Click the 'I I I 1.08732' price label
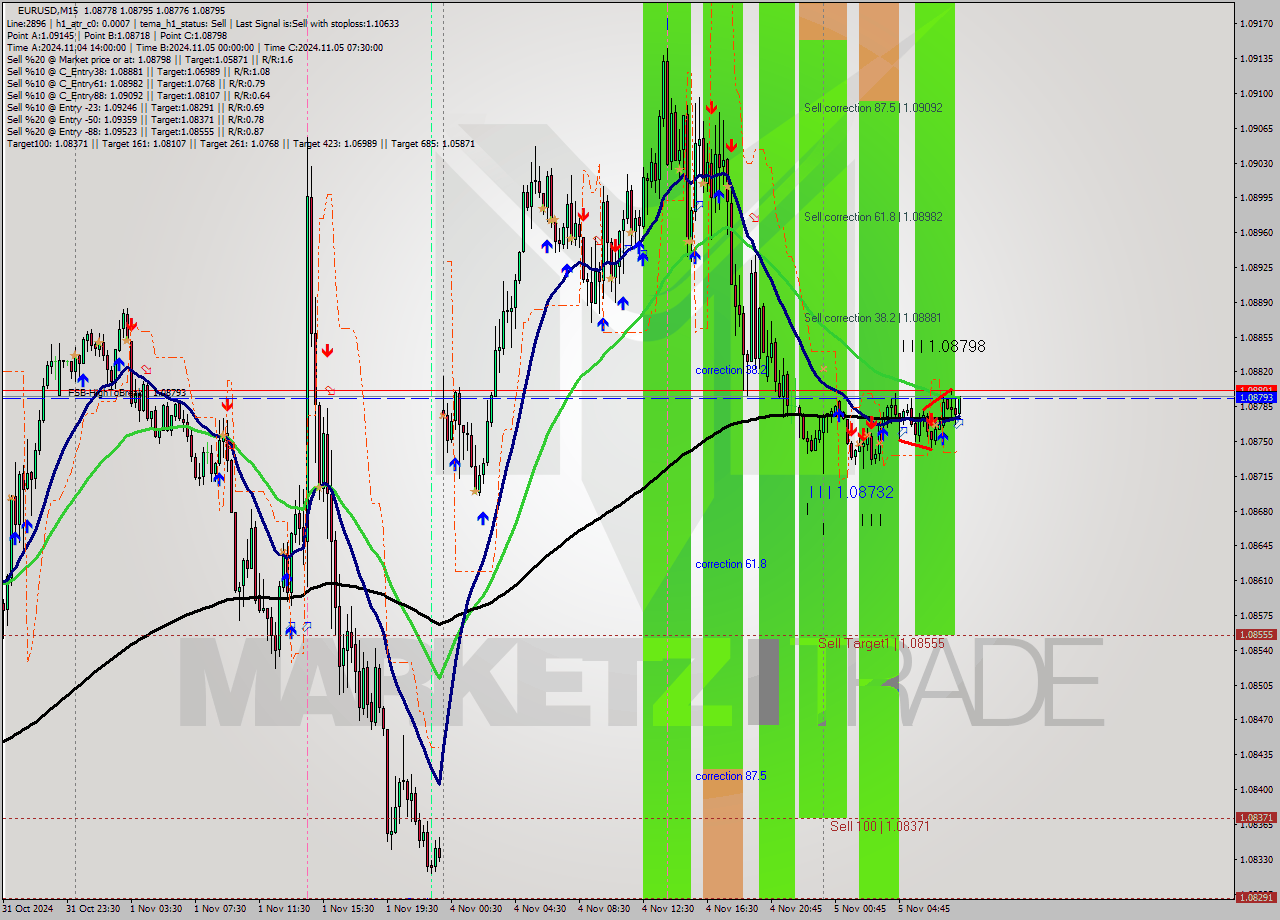The width and height of the screenshot is (1280, 920). [851, 492]
